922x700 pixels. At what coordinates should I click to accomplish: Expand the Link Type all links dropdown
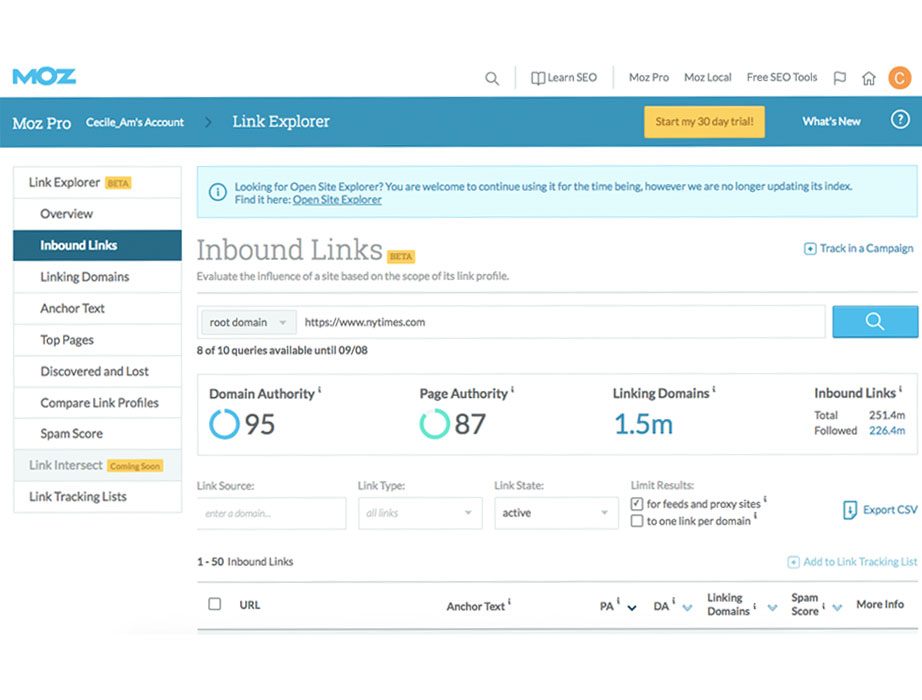[x=419, y=513]
